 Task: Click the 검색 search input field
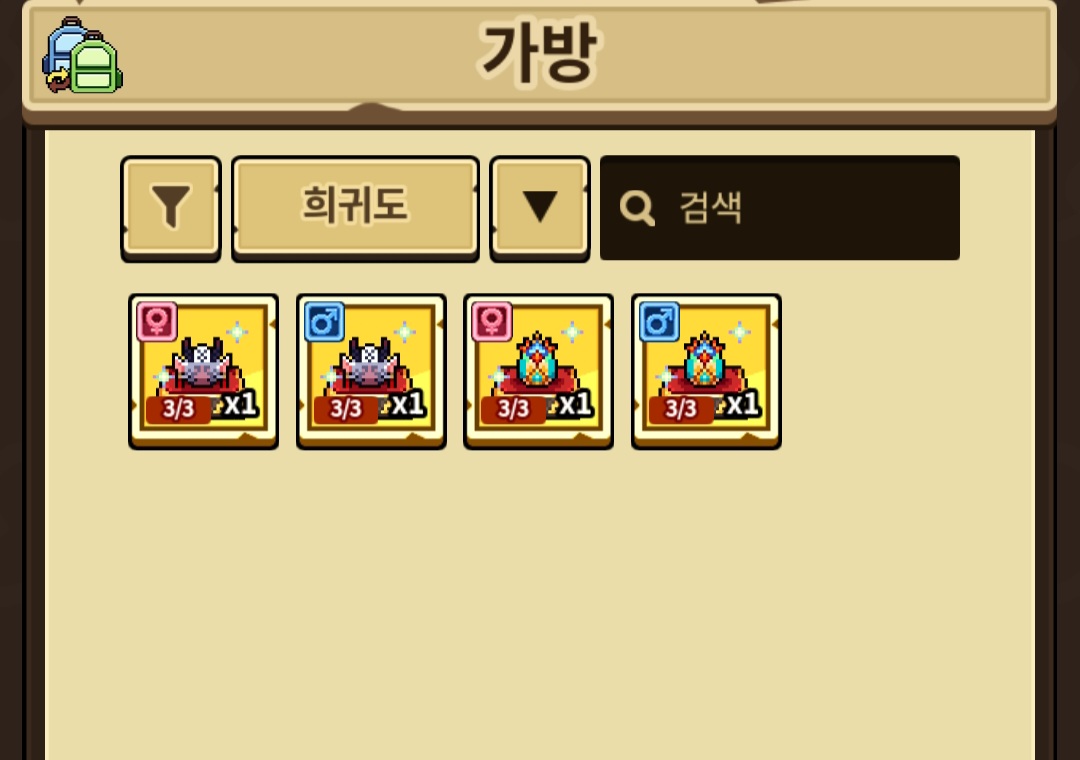780,207
